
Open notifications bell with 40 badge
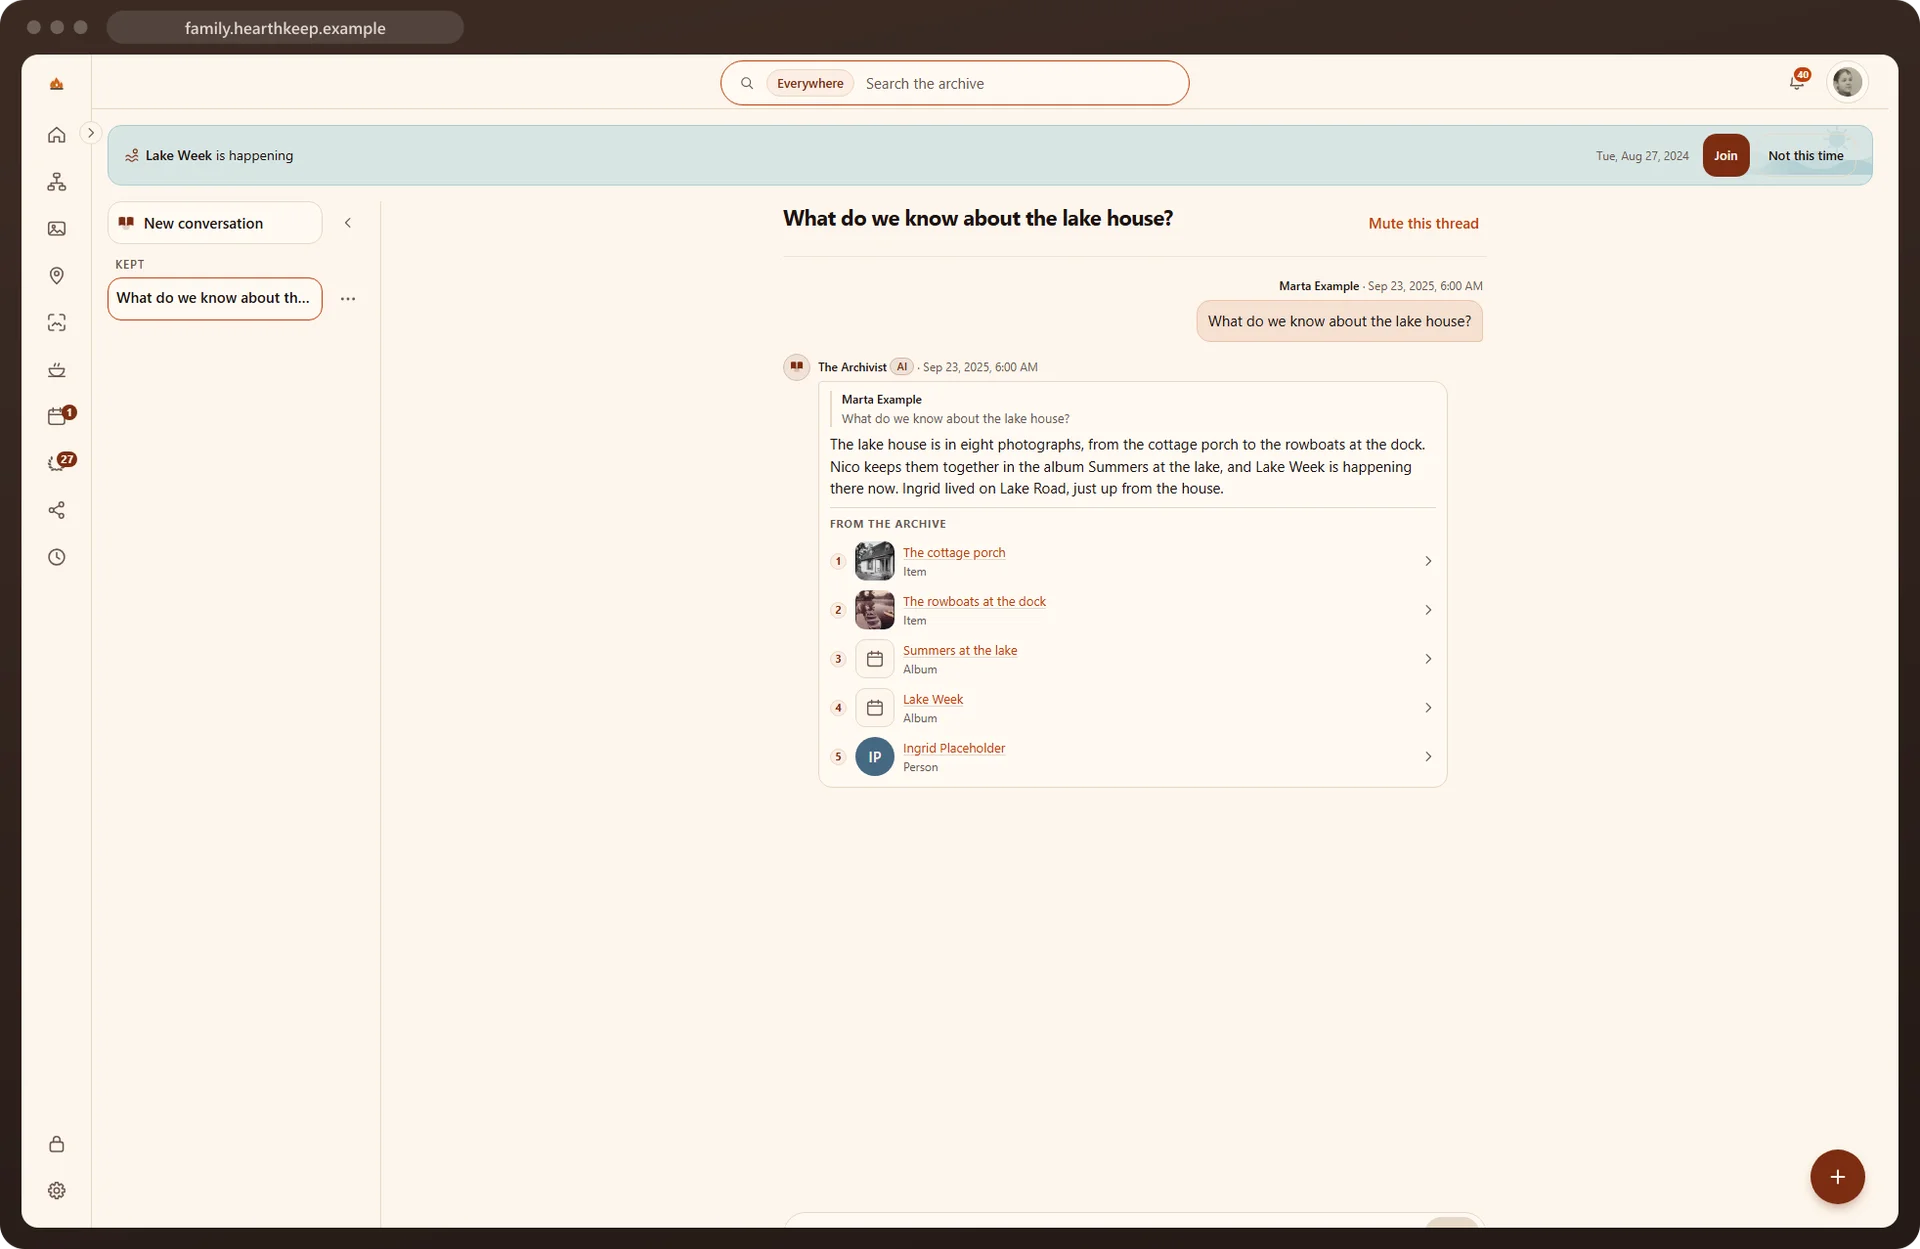pos(1797,82)
